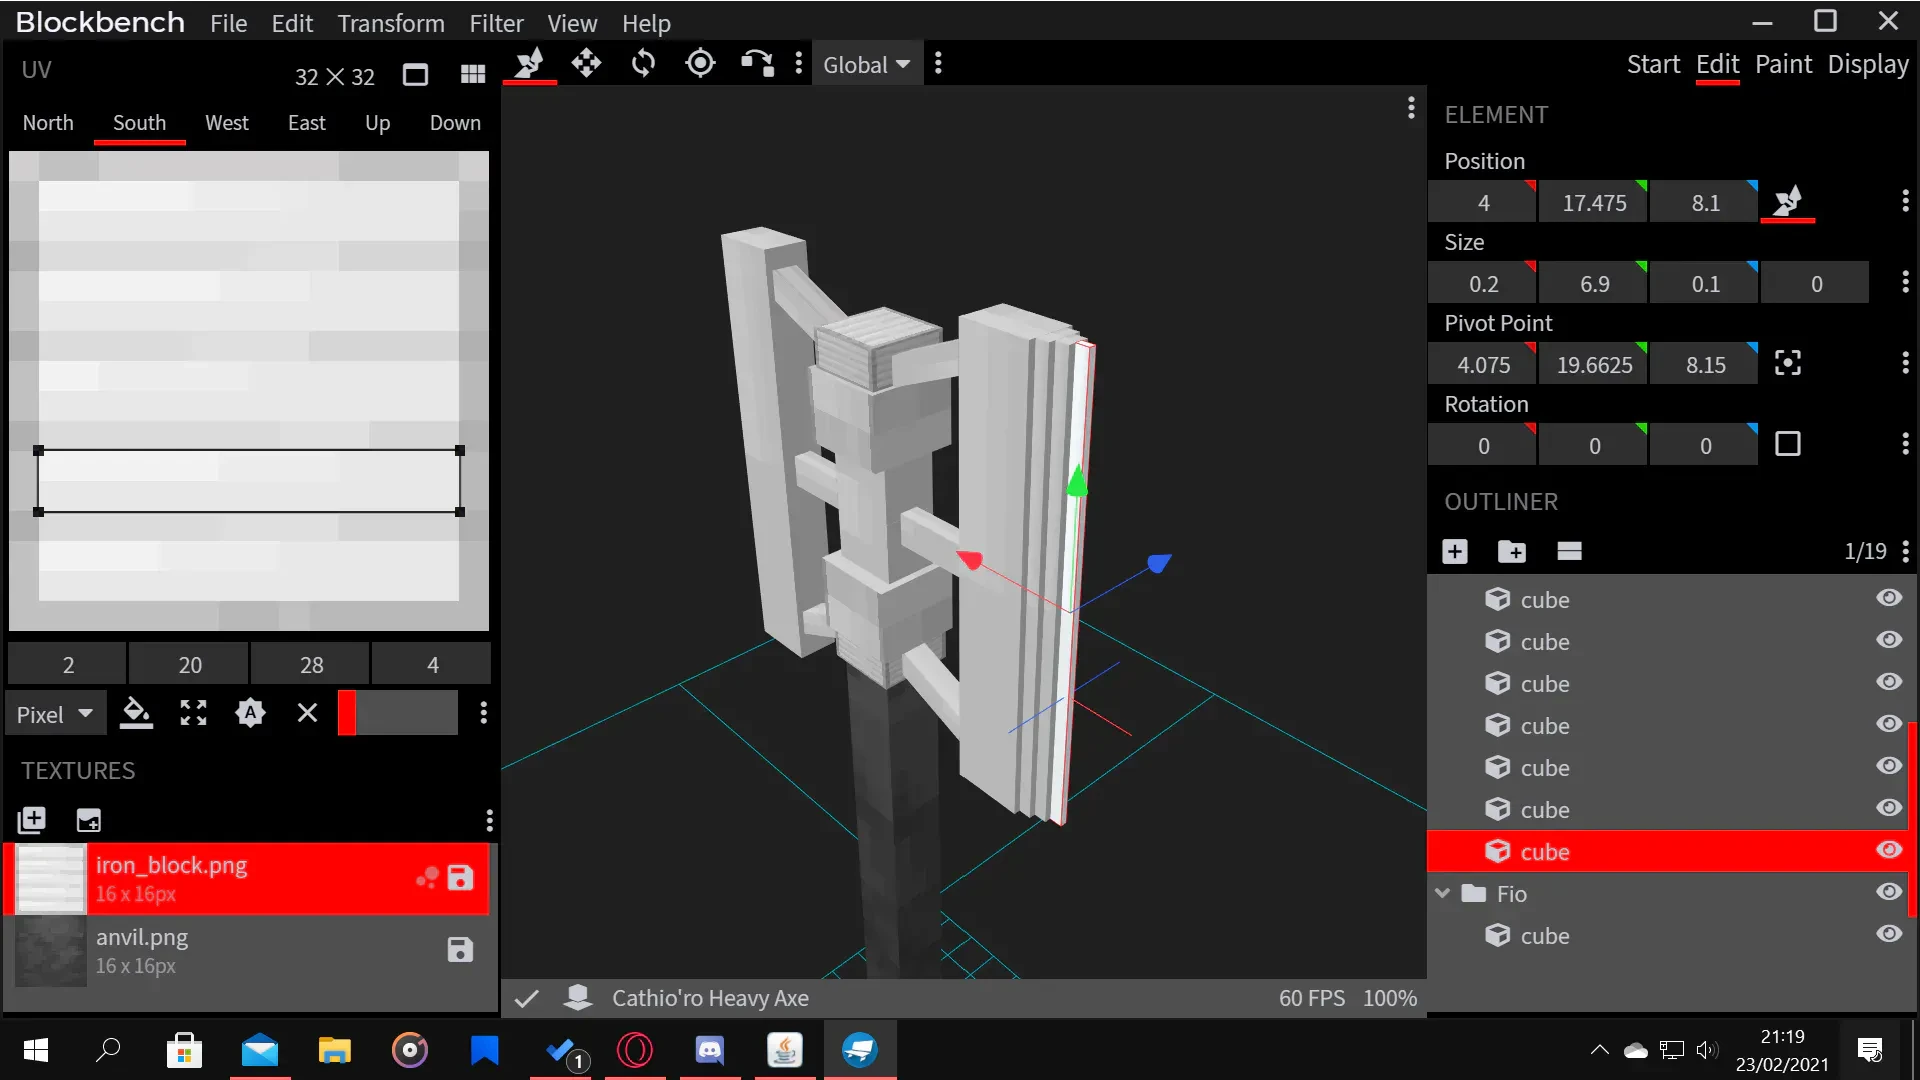Image resolution: width=1920 pixels, height=1080 pixels.
Task: Click the UV paint bucket fill icon
Action: pos(136,713)
